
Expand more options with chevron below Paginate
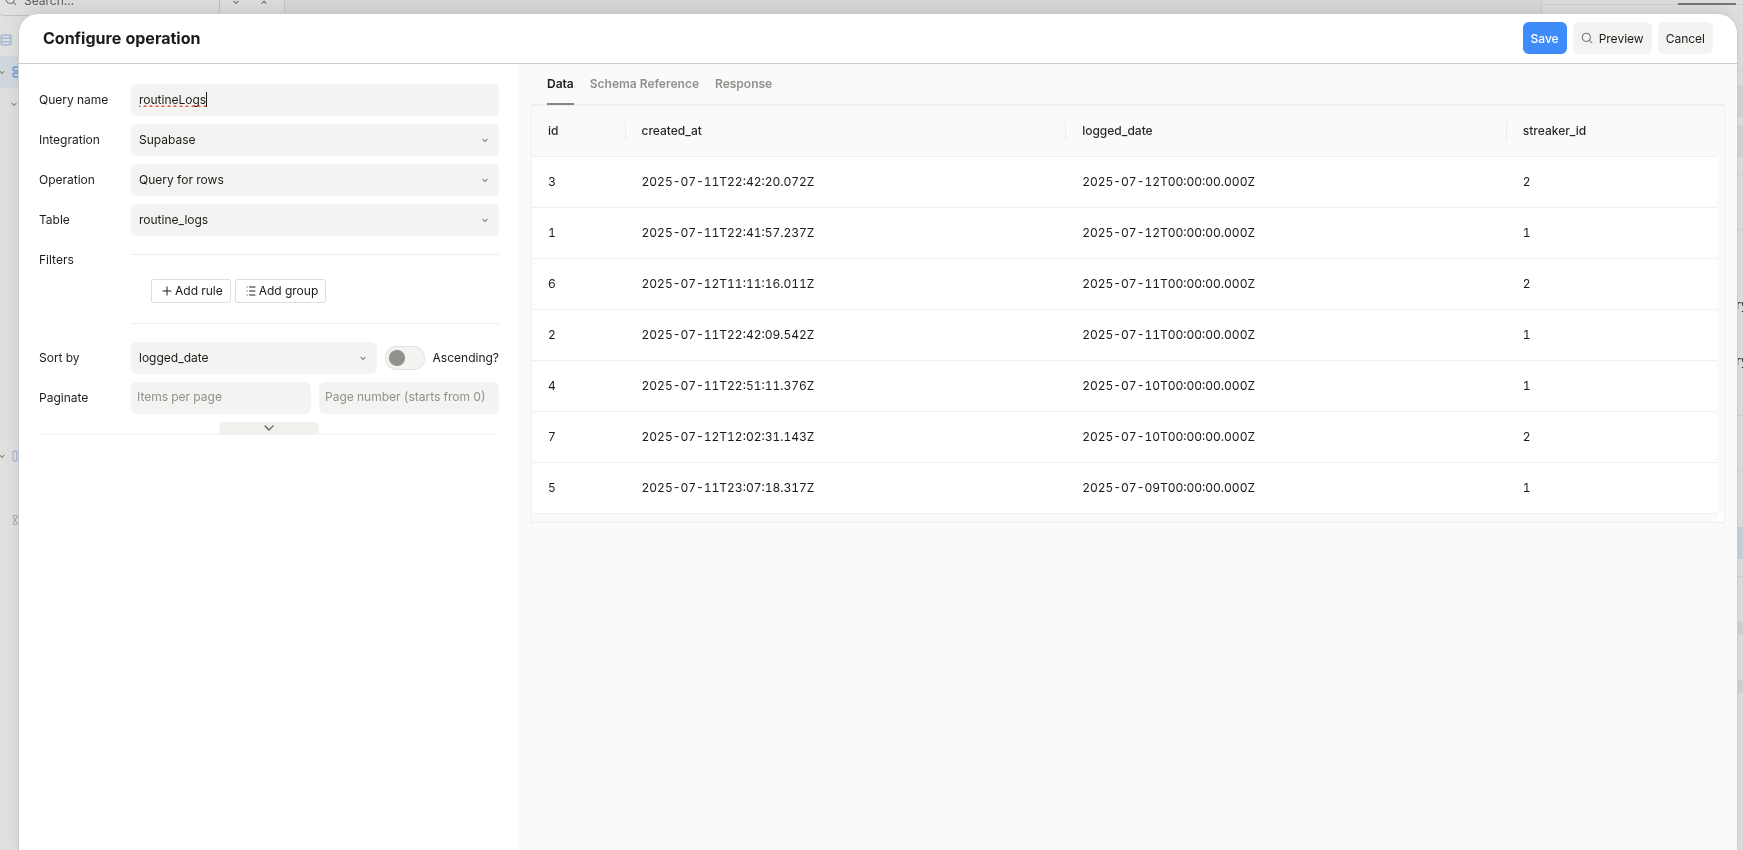269,428
